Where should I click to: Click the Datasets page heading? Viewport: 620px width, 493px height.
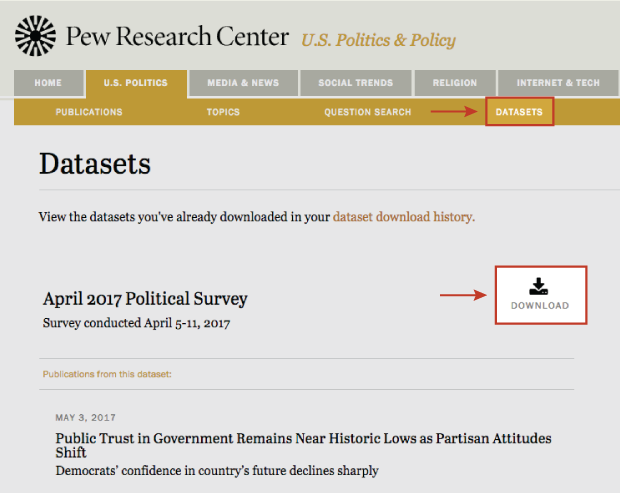[x=95, y=164]
